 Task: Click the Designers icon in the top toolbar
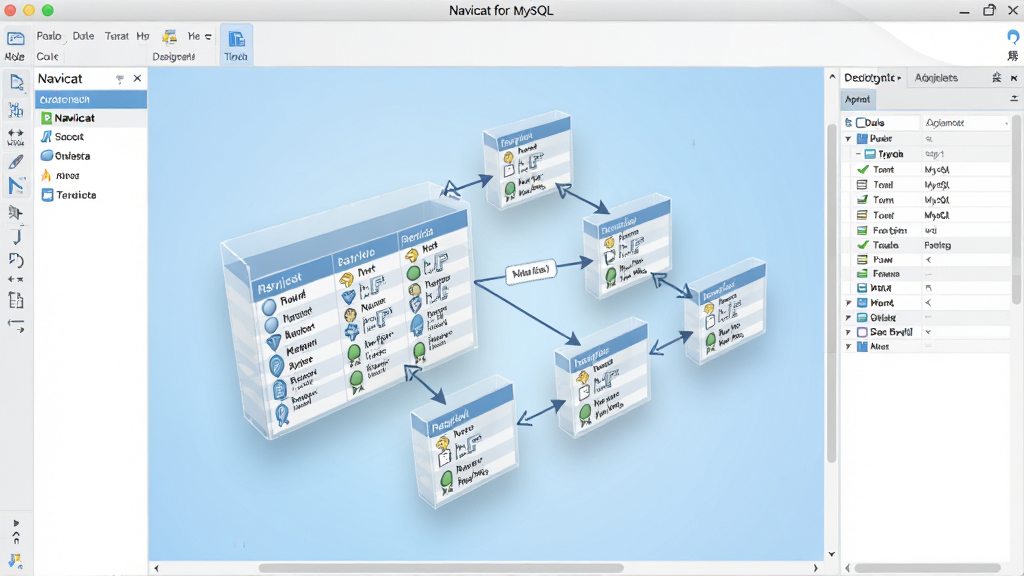point(170,37)
